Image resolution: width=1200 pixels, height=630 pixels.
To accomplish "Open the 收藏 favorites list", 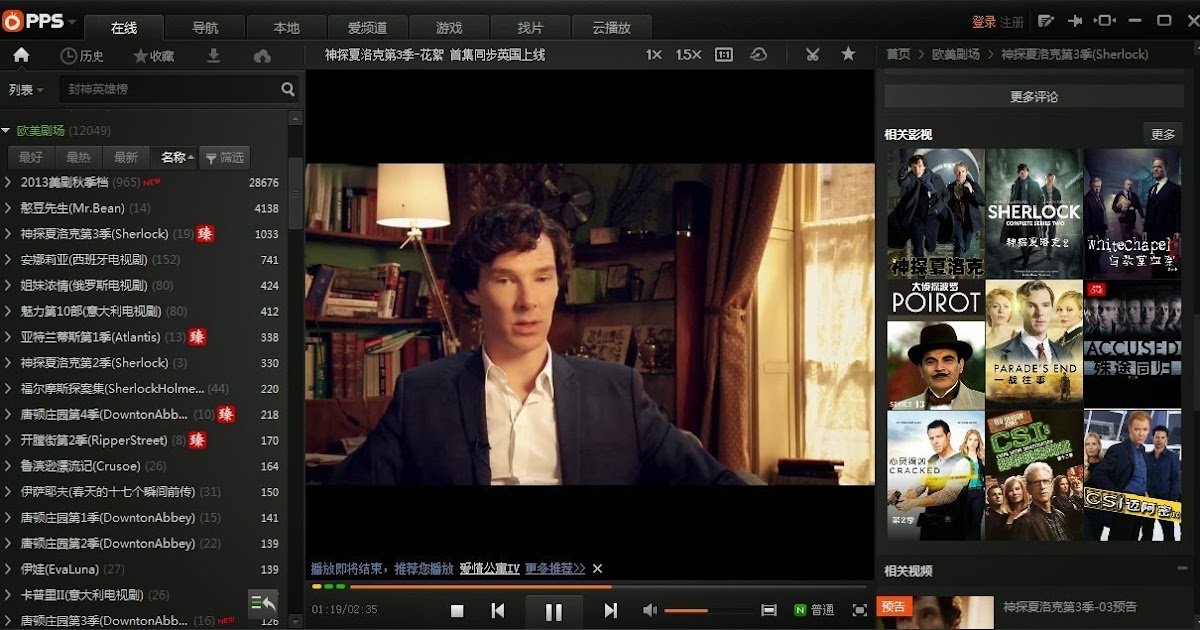I will (x=153, y=56).
